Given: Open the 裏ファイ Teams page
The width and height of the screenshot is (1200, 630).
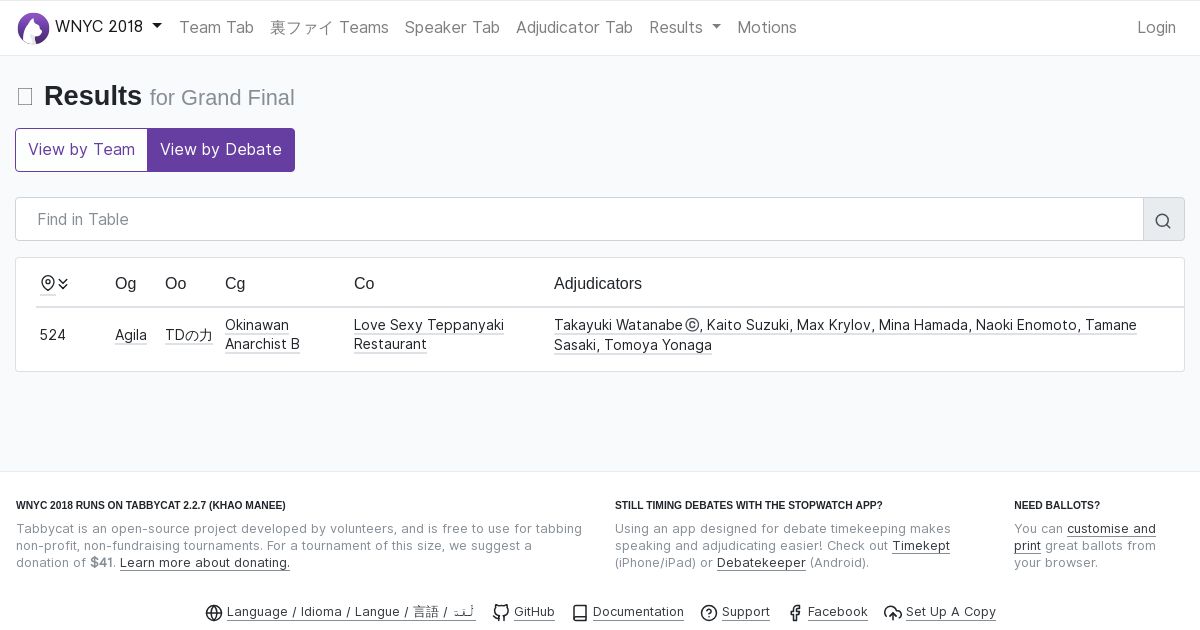Looking at the screenshot, I should coord(329,27).
